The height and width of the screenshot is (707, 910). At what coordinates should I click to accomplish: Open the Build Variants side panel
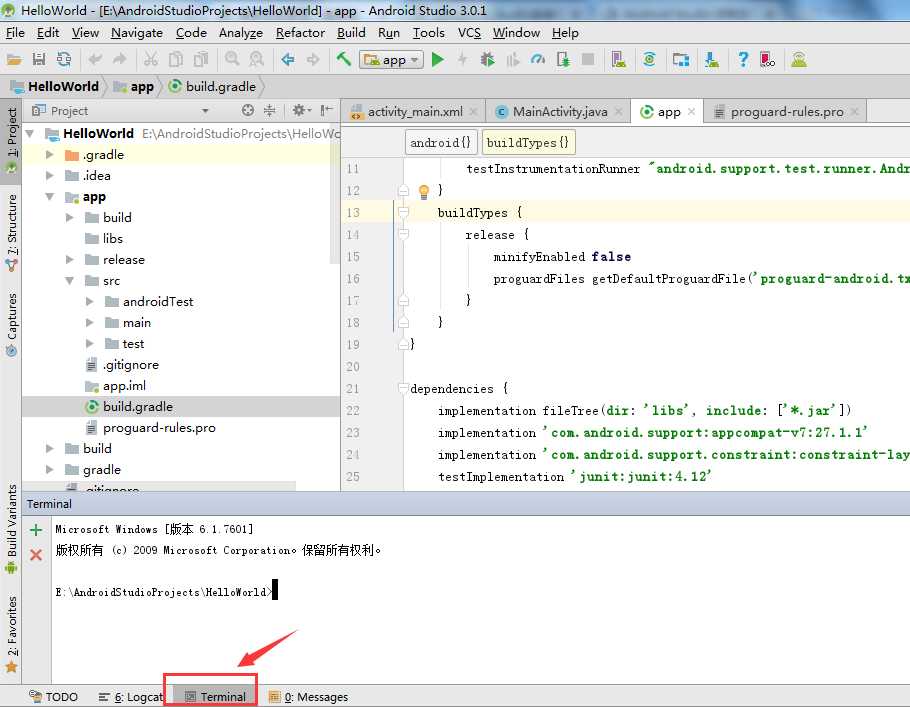(11, 529)
